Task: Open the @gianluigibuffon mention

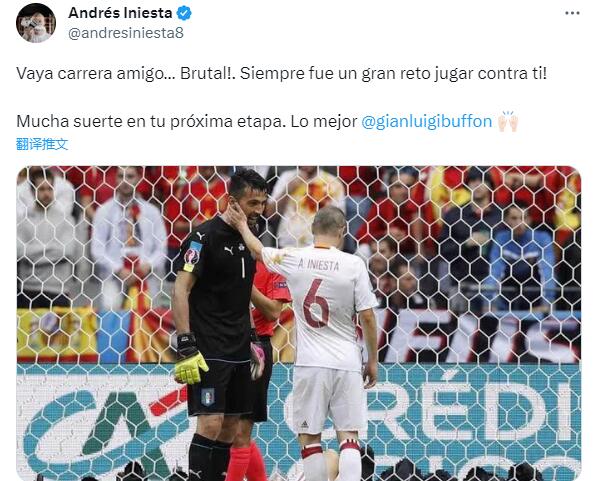Action: coord(427,121)
